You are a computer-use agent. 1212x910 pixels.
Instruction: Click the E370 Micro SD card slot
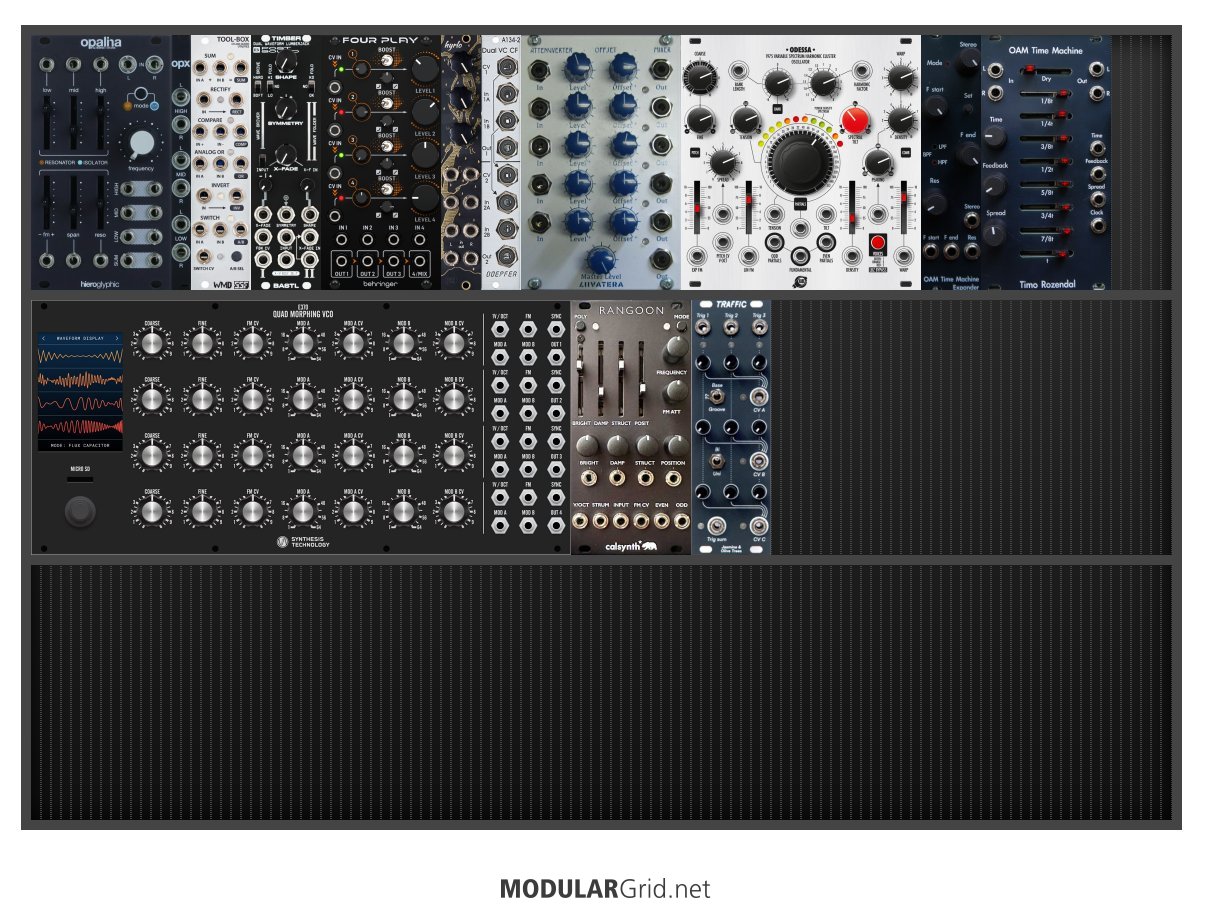[80, 481]
